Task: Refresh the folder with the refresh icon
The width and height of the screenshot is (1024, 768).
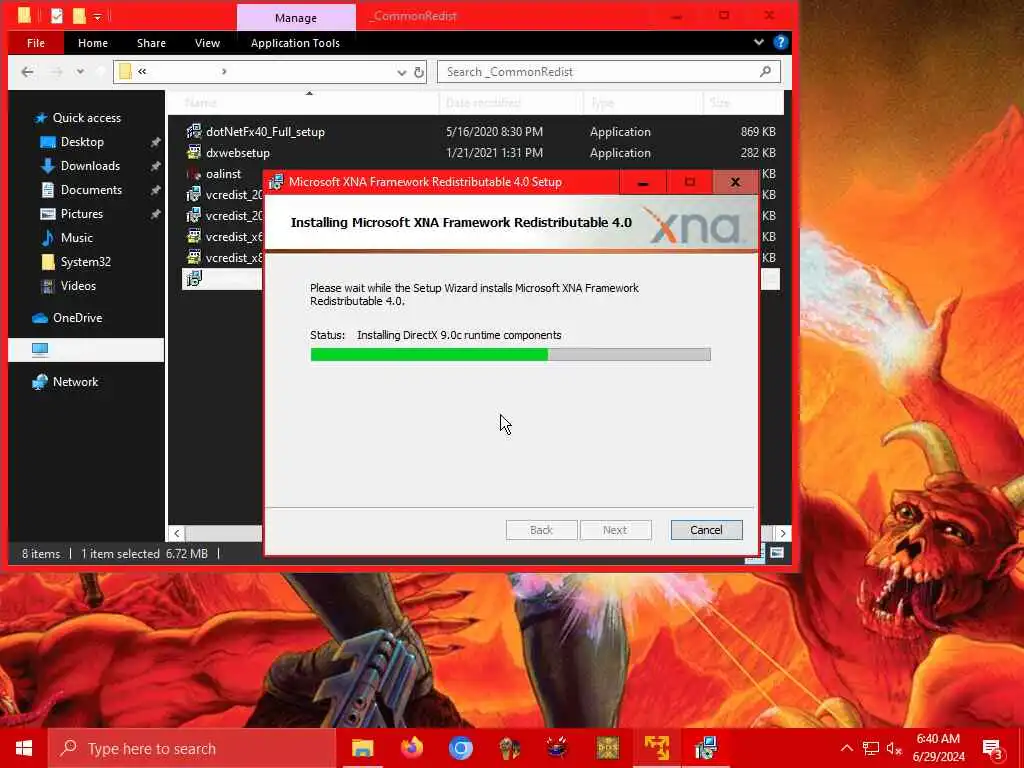Action: click(419, 72)
